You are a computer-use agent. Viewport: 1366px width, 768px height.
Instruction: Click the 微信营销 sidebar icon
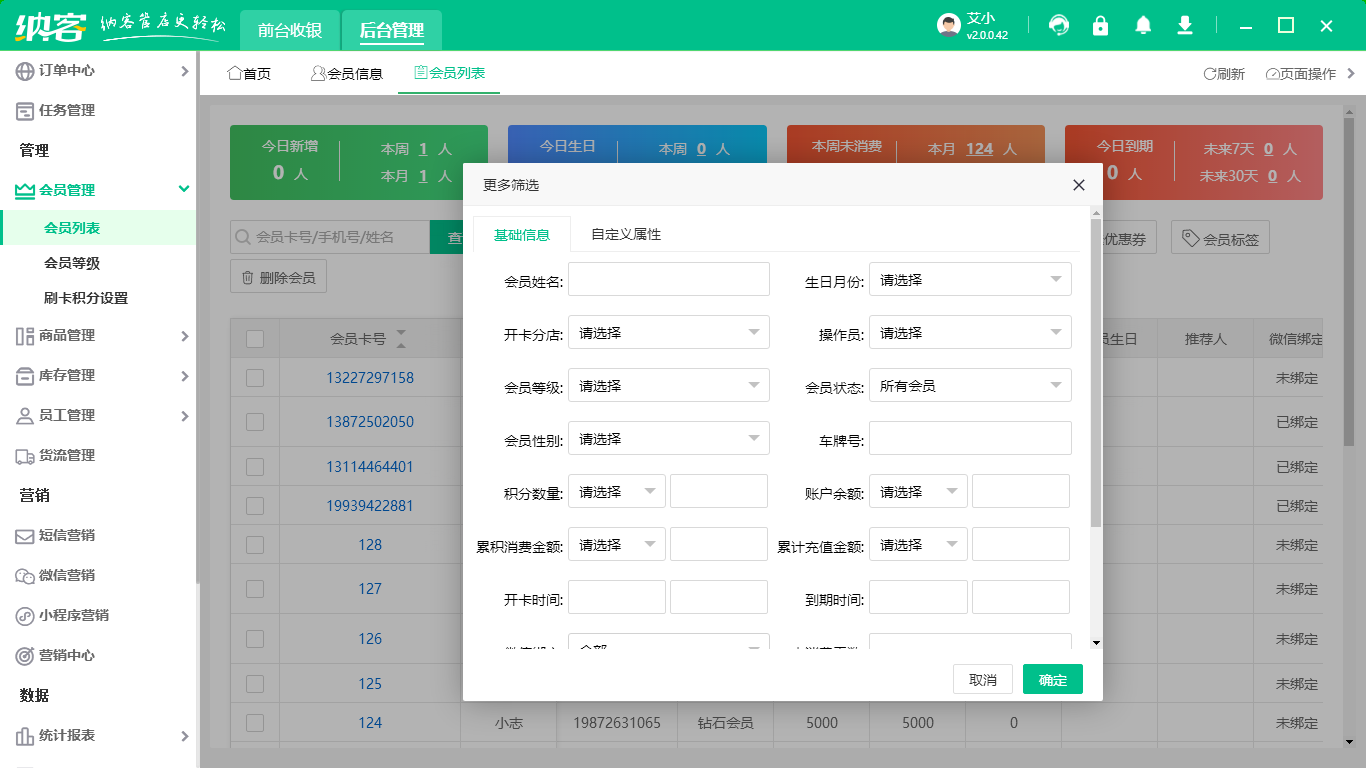tap(25, 576)
